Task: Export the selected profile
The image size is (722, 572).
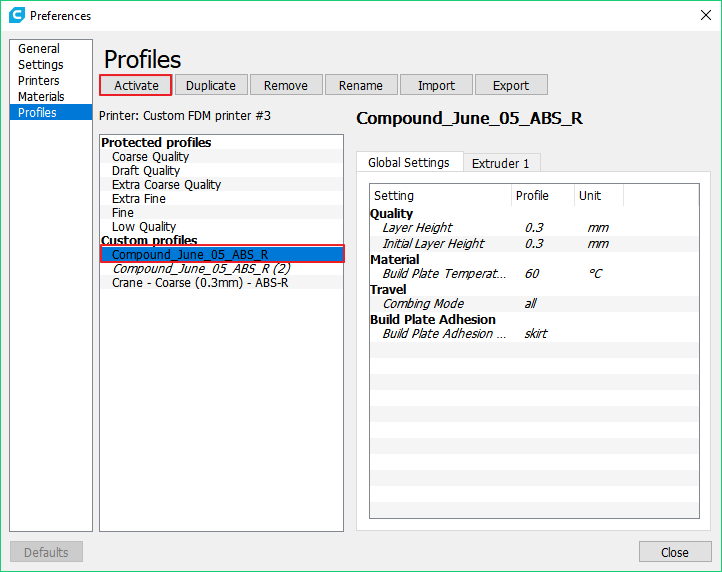Action: point(511,86)
